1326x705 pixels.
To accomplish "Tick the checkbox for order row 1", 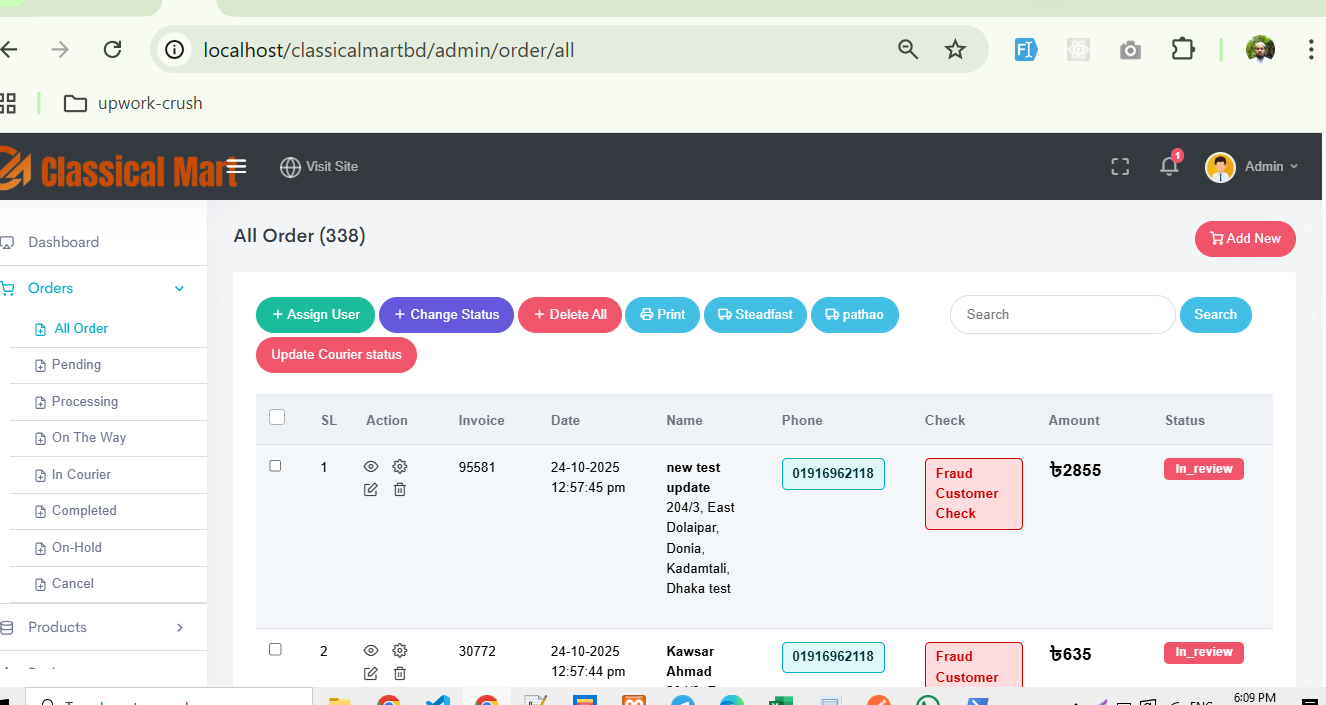I will coord(276,466).
